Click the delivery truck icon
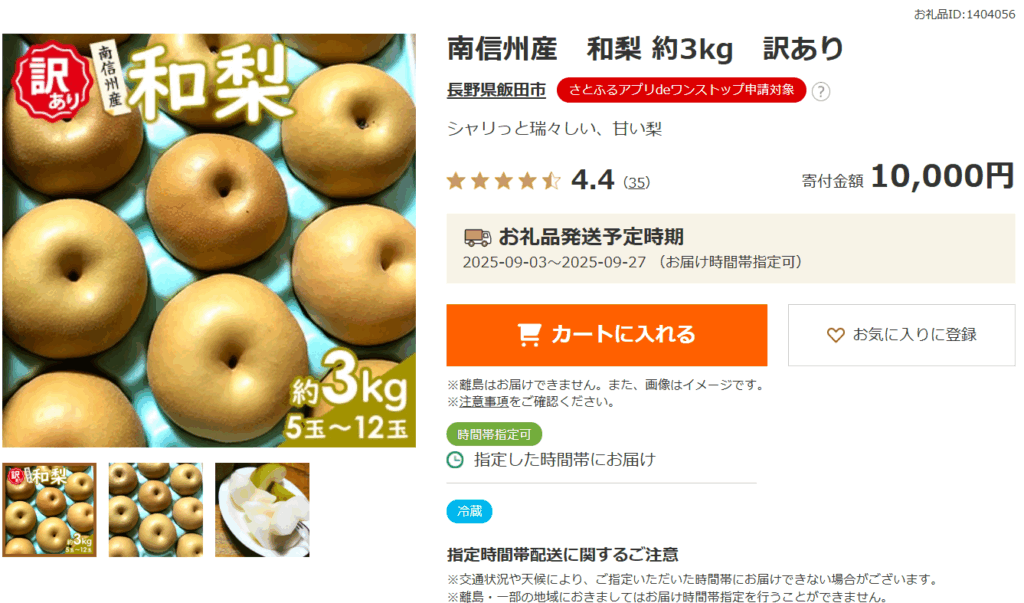This screenshot has width=1024, height=603. pos(477,237)
